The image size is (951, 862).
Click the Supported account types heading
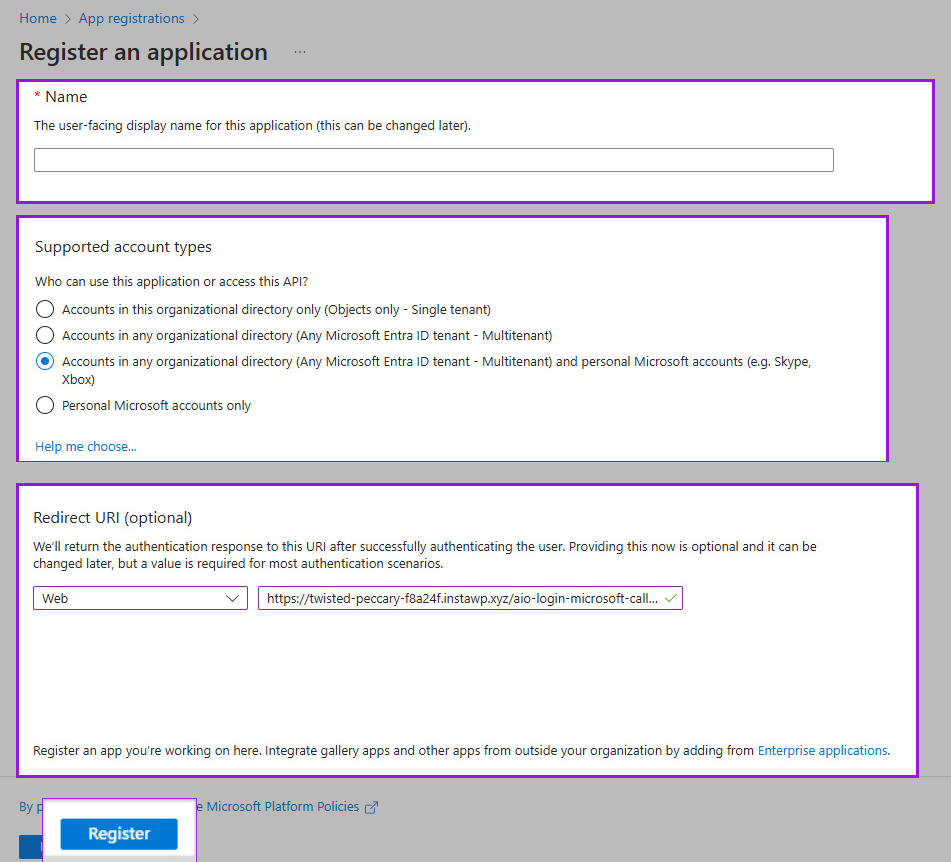[123, 246]
